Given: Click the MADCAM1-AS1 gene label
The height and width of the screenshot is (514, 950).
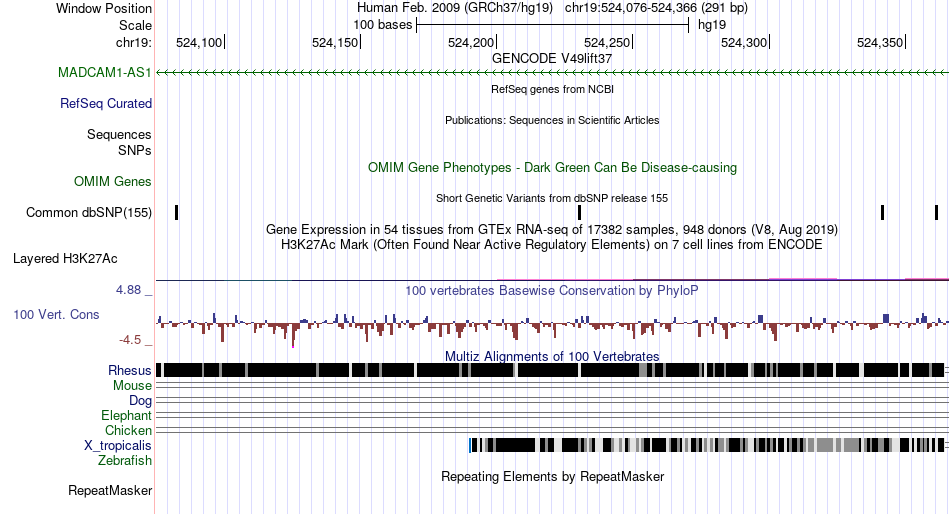Looking at the screenshot, I should 105,73.
